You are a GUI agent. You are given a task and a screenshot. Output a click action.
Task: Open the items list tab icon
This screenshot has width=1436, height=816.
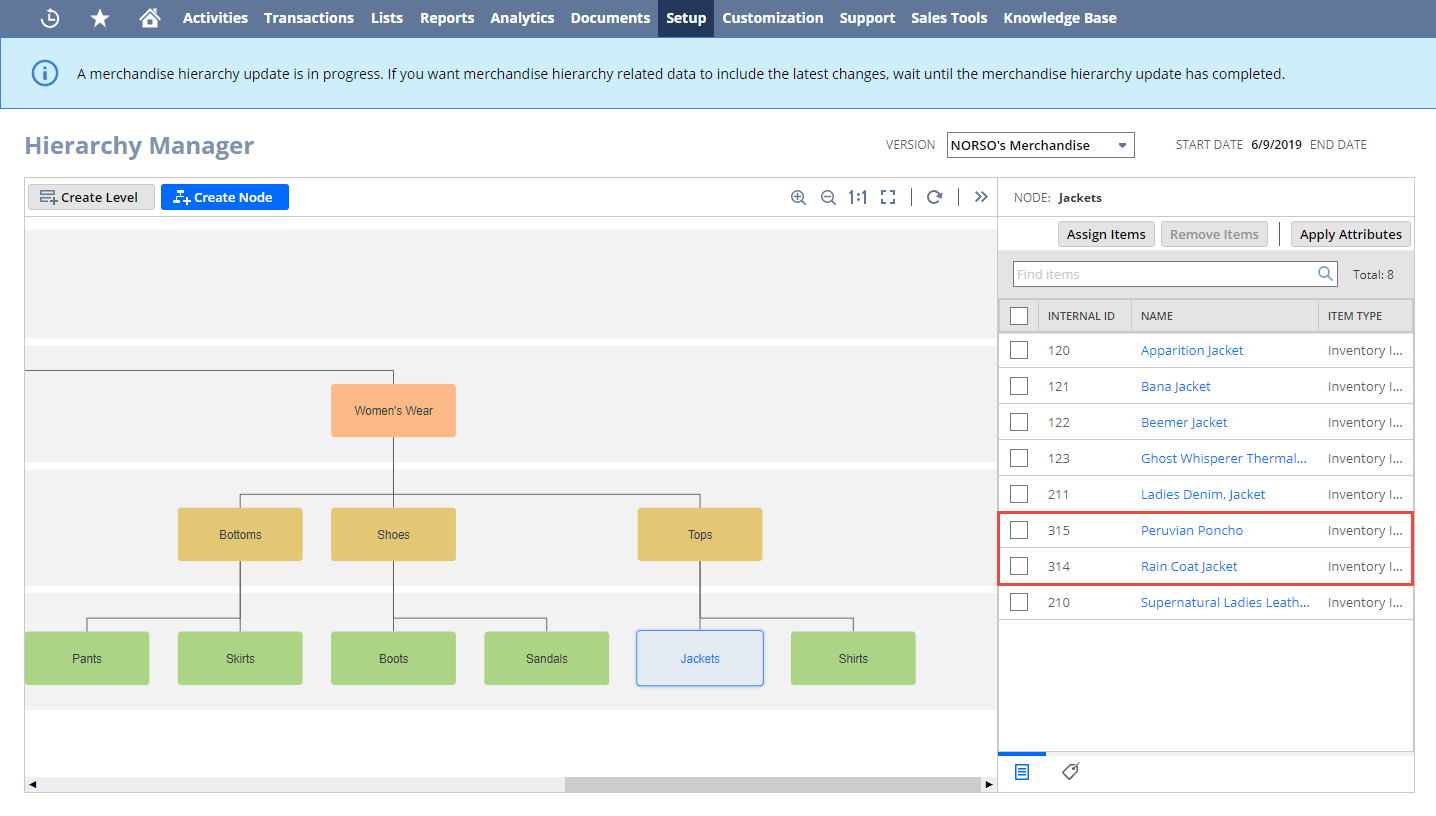pyautogui.click(x=1022, y=772)
